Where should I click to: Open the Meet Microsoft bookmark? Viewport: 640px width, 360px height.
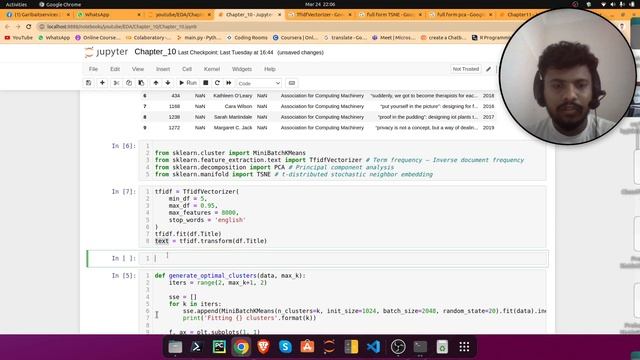[x=393, y=38]
